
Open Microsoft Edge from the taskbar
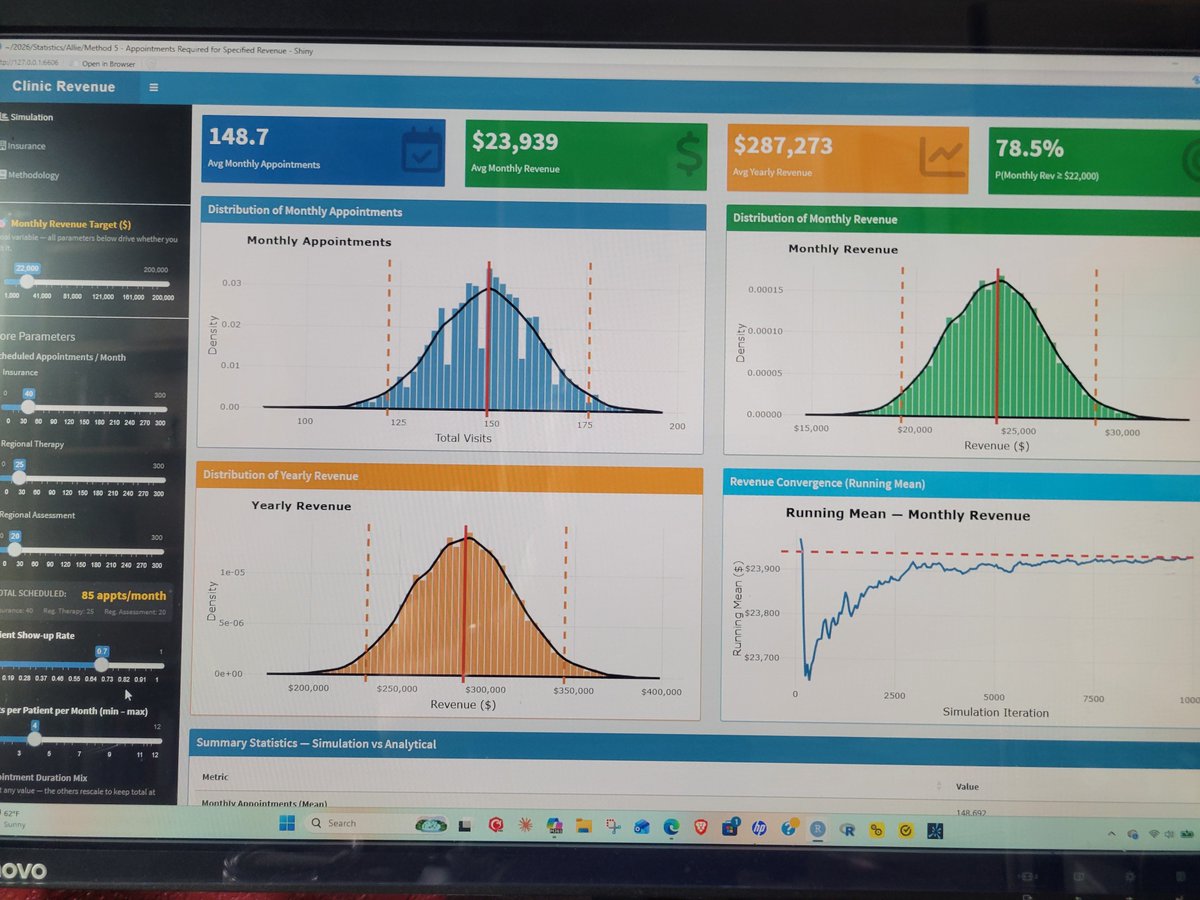[671, 827]
